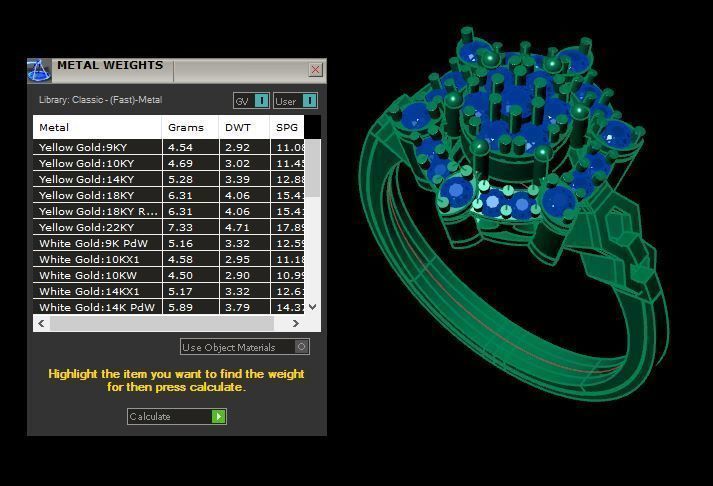Toggle the User library switch
This screenshot has height=486, width=713.
pyautogui.click(x=295, y=100)
